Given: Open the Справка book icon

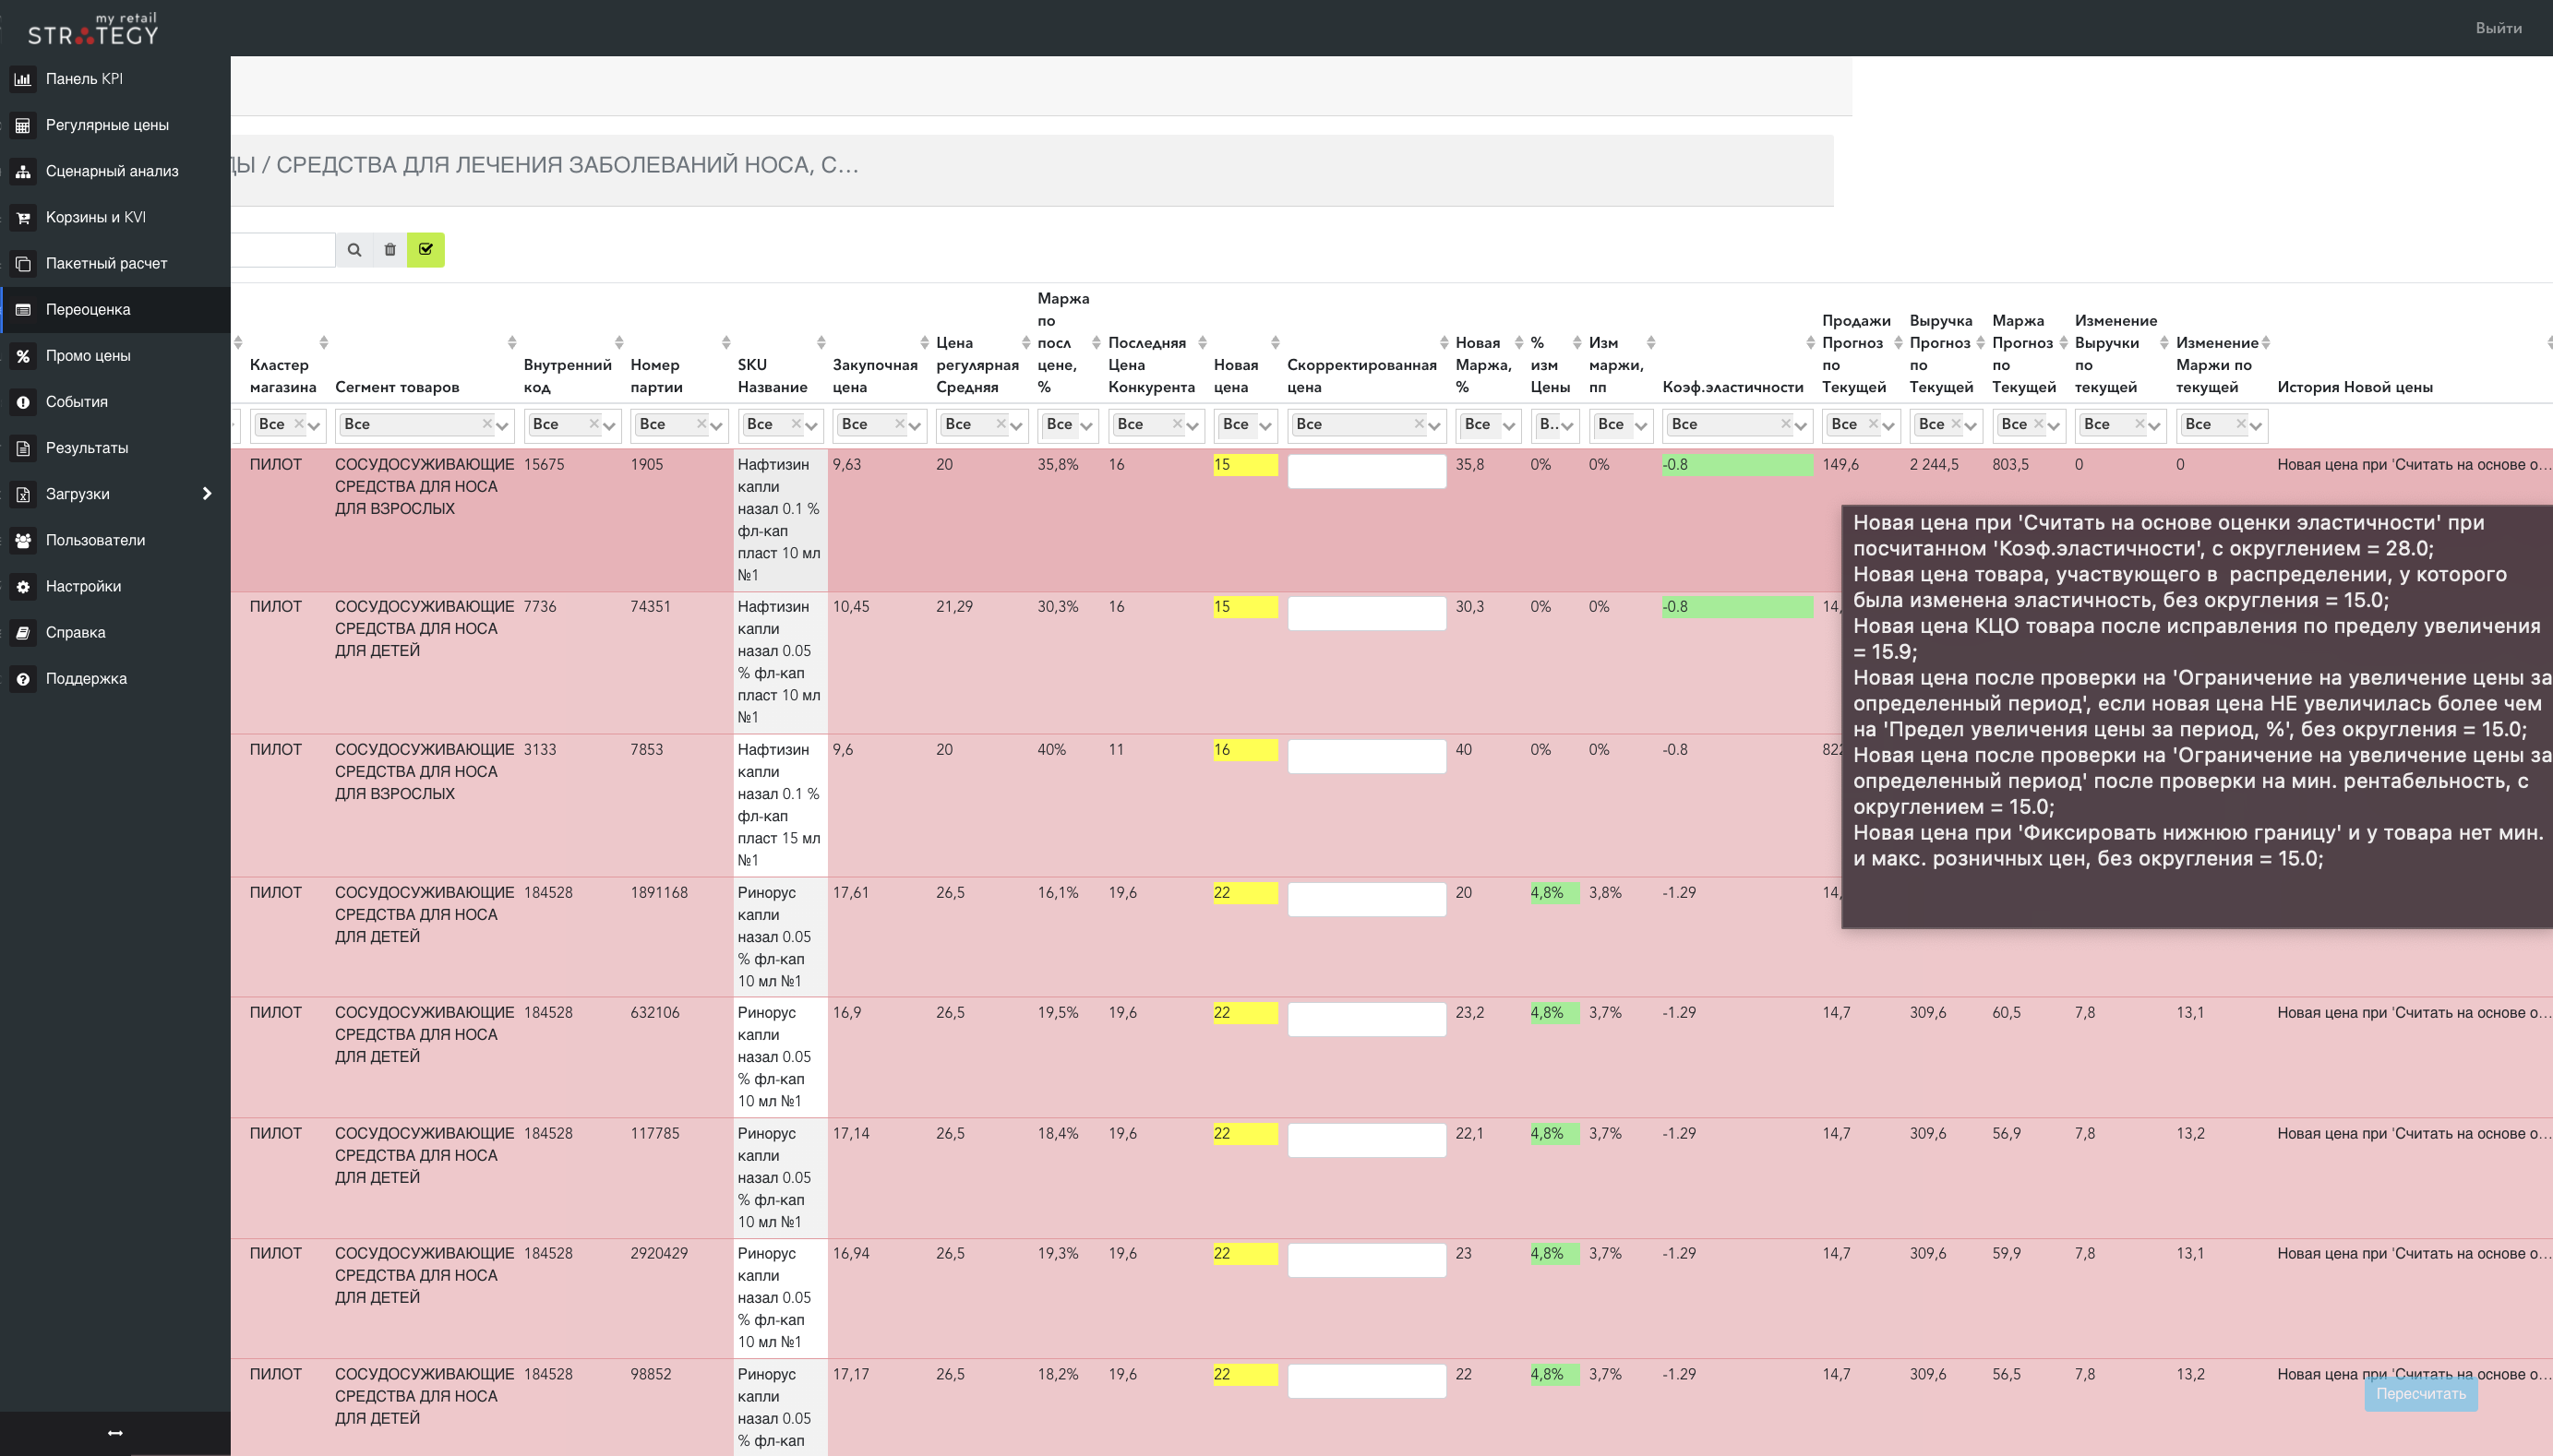Looking at the screenshot, I should (x=22, y=632).
